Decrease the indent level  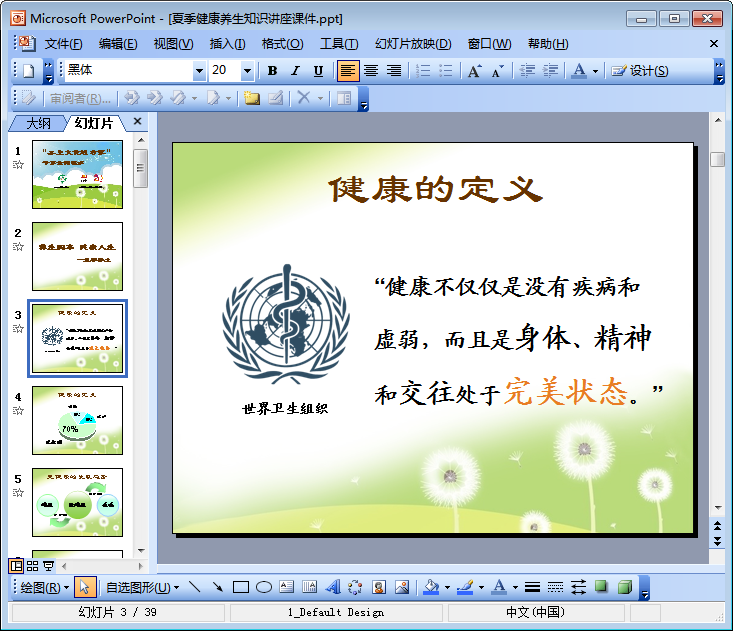click(x=527, y=71)
